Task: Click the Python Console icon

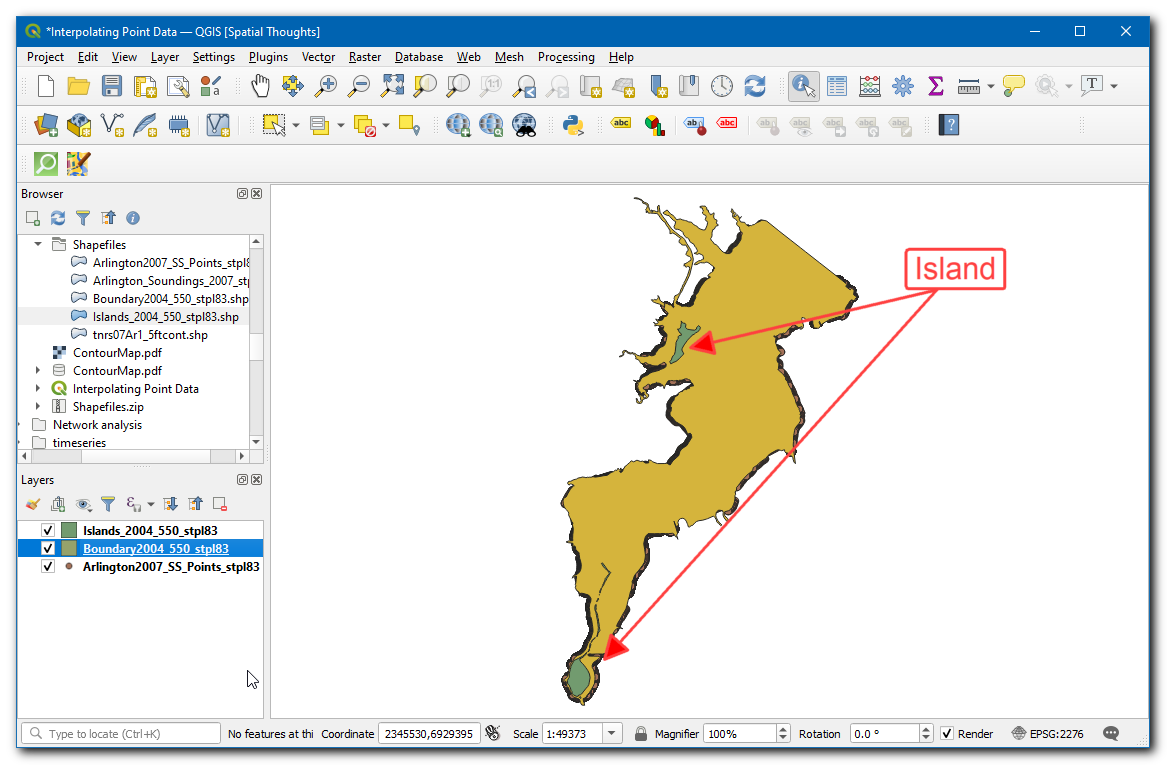Action: (573, 125)
